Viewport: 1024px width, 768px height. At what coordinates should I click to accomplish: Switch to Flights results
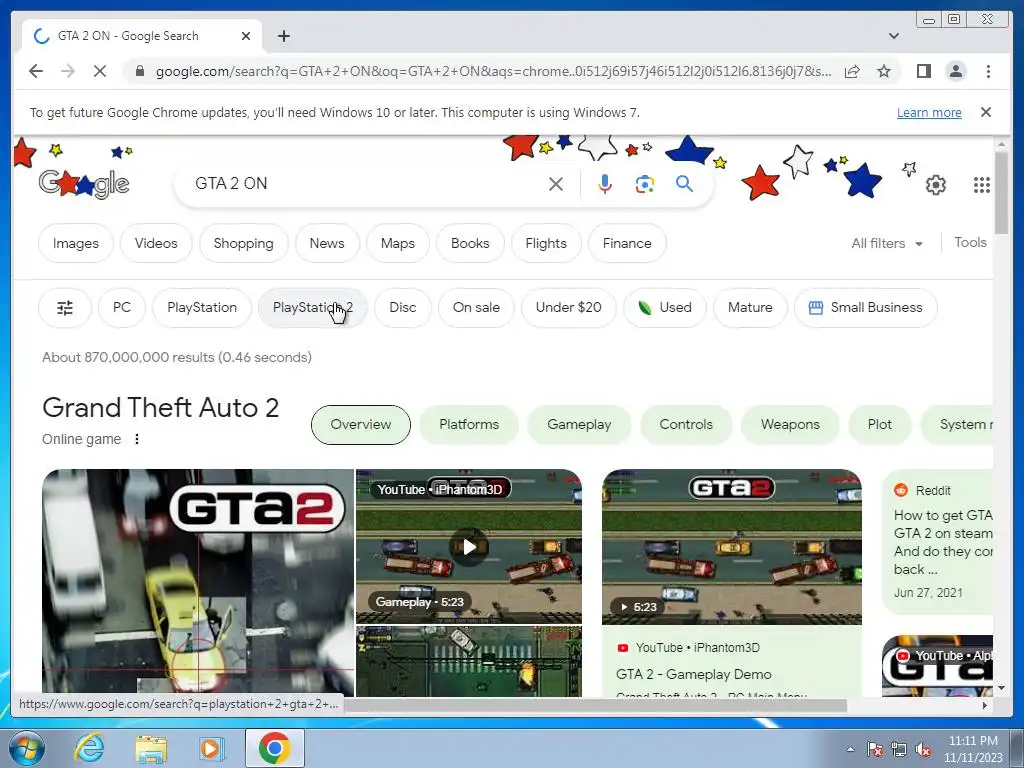coord(546,243)
